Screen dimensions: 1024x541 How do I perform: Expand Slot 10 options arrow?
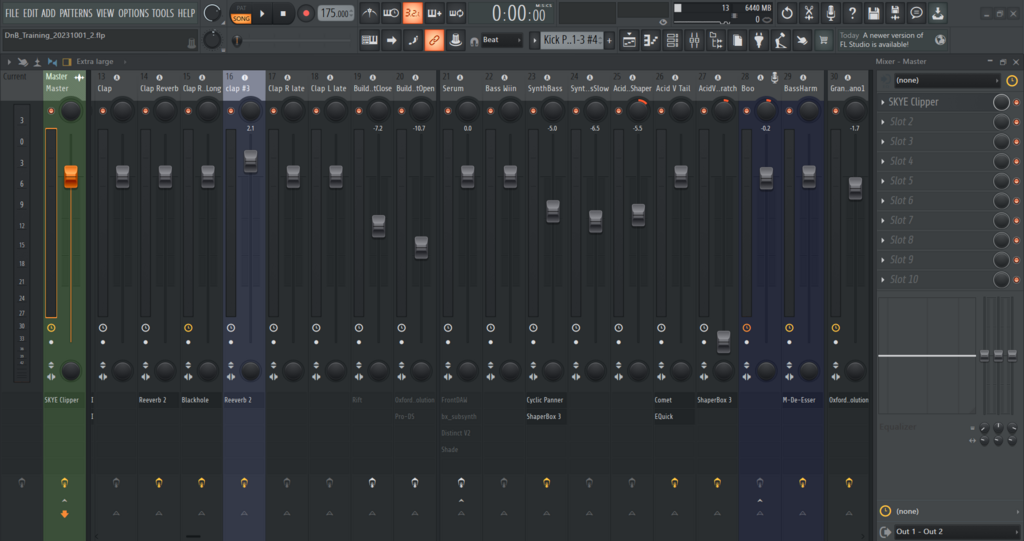(883, 279)
